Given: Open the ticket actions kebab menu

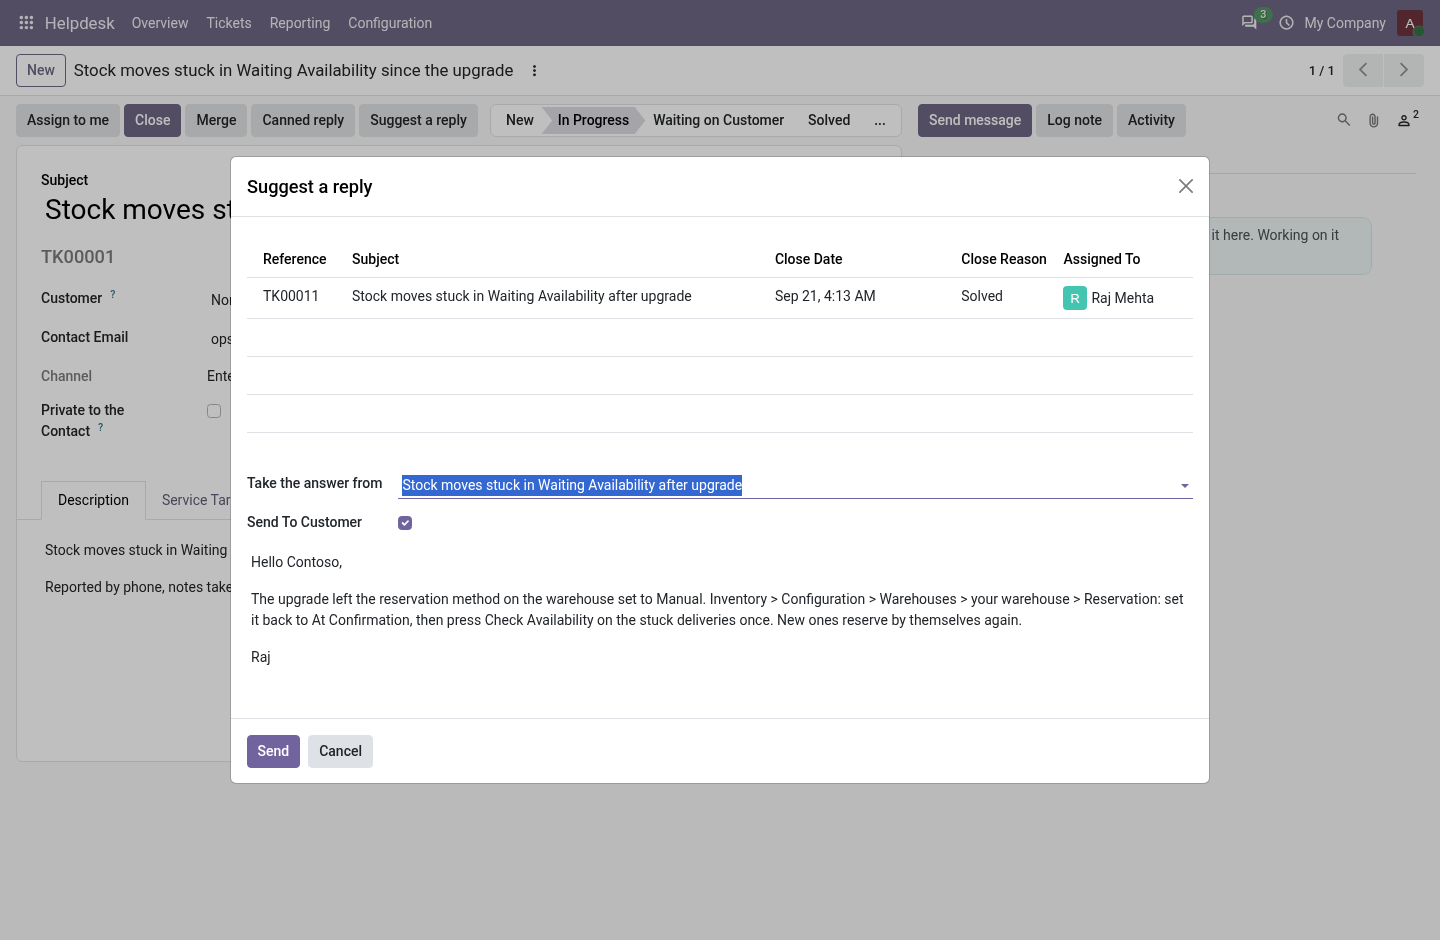Looking at the screenshot, I should point(534,71).
